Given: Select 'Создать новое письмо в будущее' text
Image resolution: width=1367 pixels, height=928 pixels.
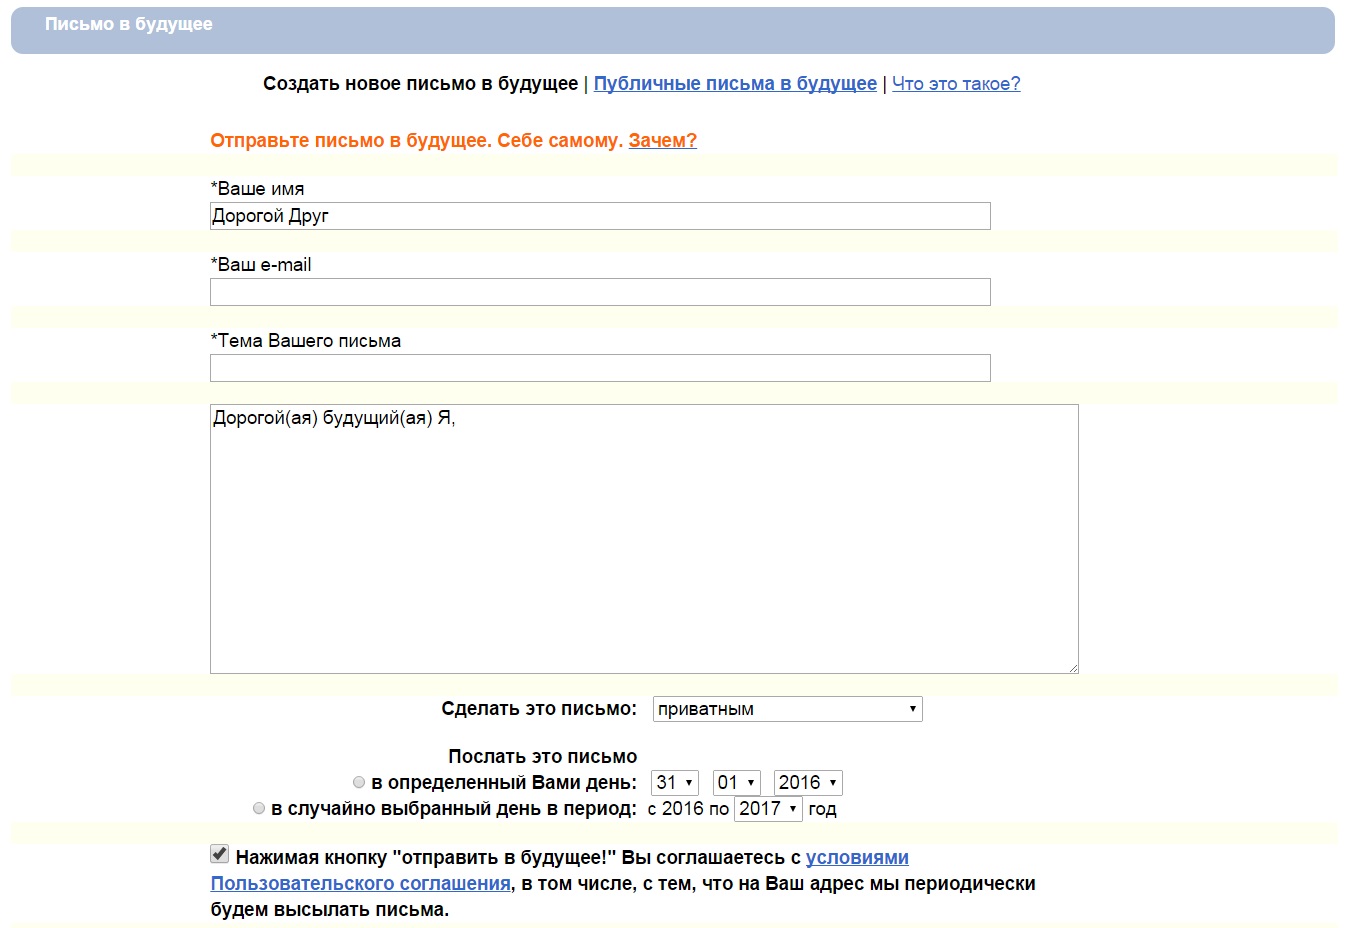Looking at the screenshot, I should pyautogui.click(x=420, y=84).
